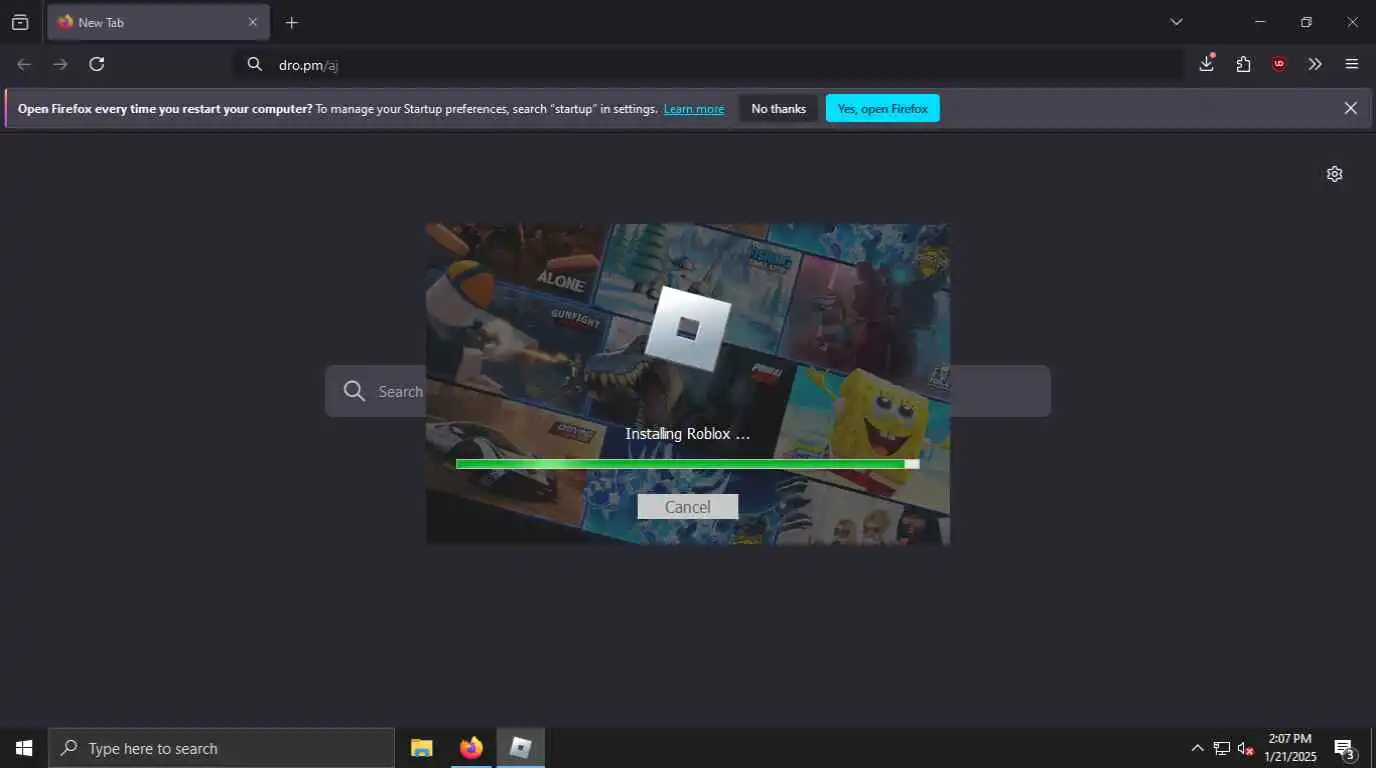This screenshot has width=1376, height=768.
Task: Open the Firefox application hamburger menu
Action: pos(1352,64)
